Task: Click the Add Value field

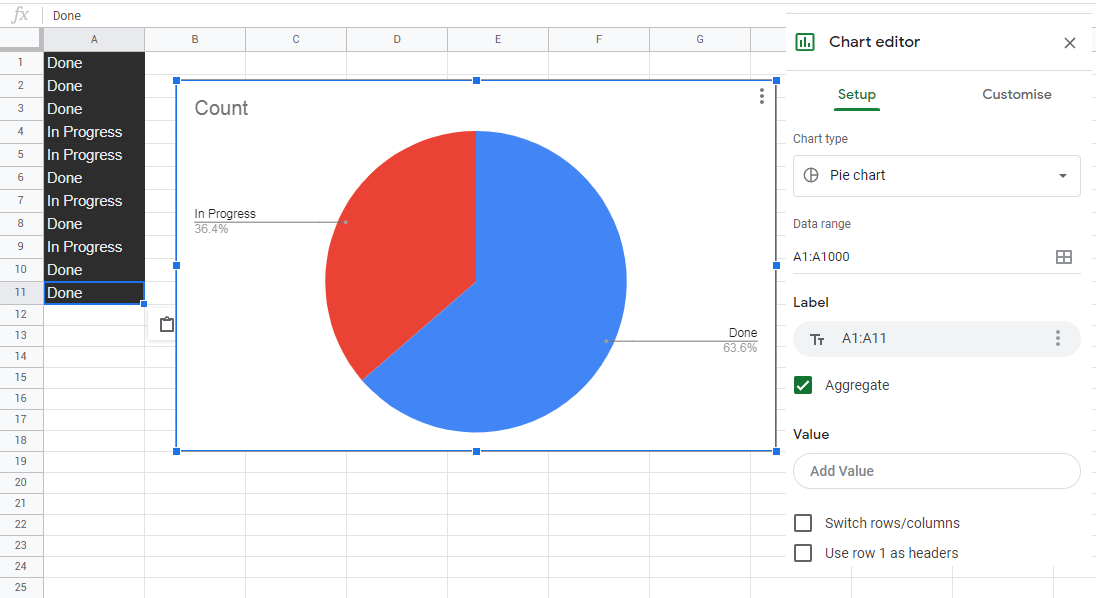Action: pos(937,471)
